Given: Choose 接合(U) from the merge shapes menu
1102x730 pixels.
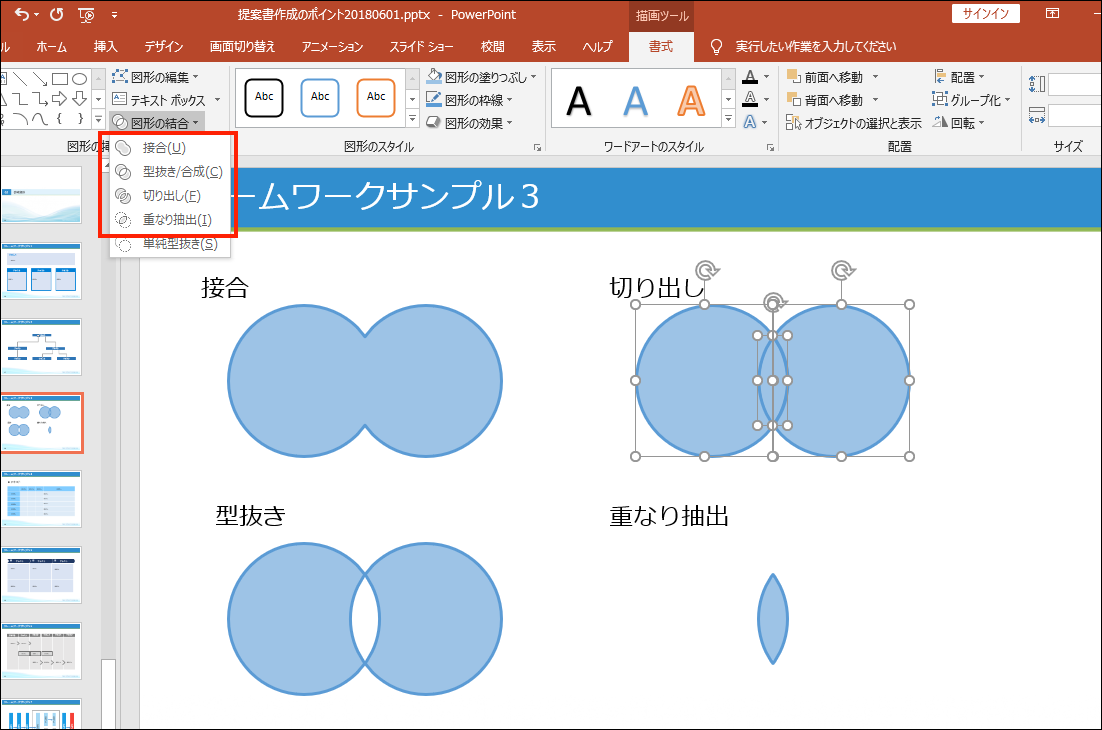Looking at the screenshot, I should (164, 148).
